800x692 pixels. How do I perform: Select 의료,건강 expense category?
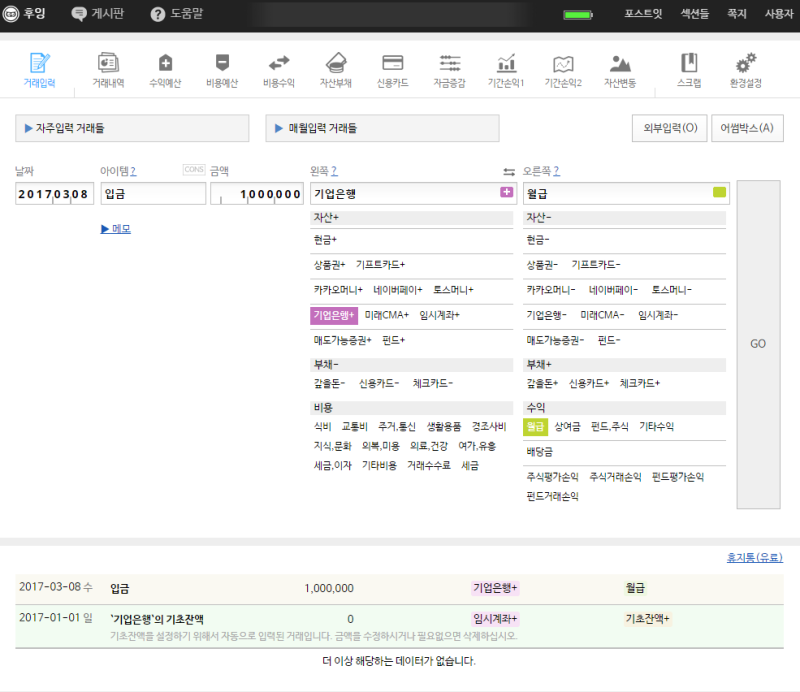pyautogui.click(x=429, y=446)
